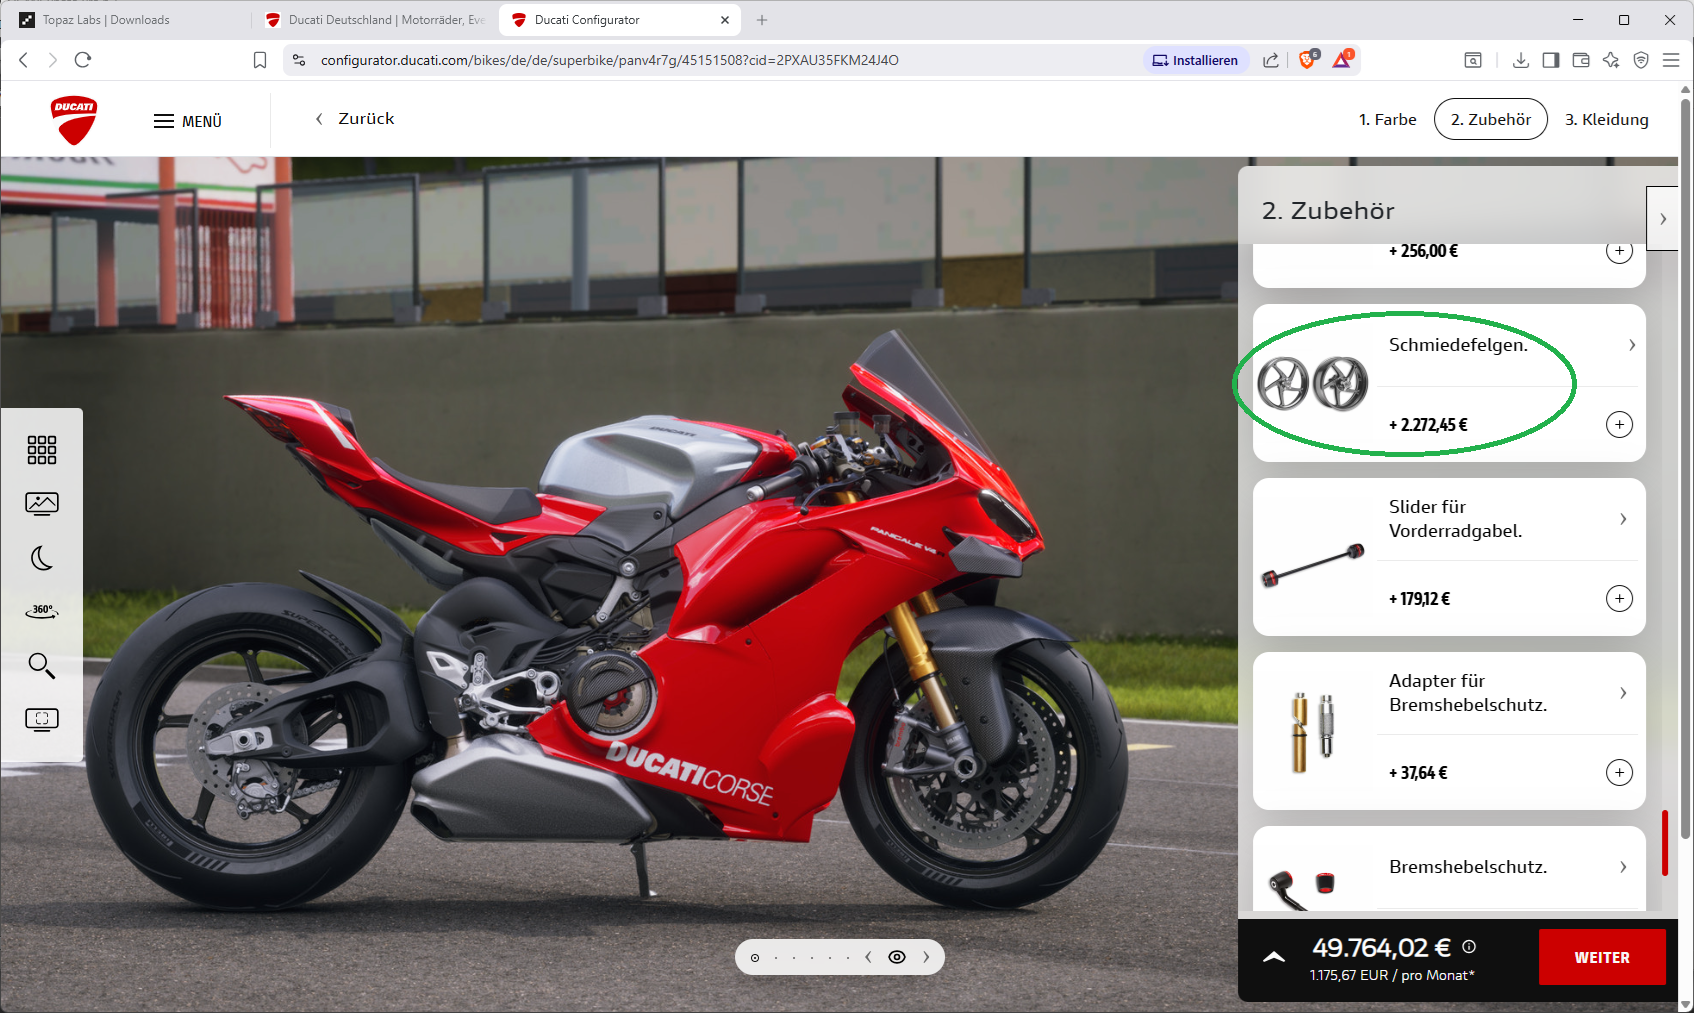Switch to Ducati Deutschland Motorräder tab
1694x1013 pixels.
click(x=375, y=20)
